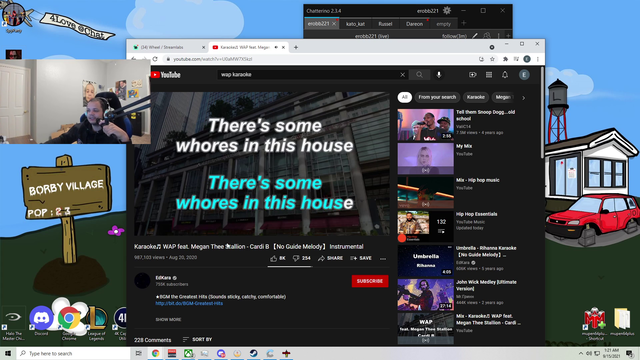Select League of Legends desktop shortcut
The height and width of the screenshot is (360, 640).
pyautogui.click(x=96, y=322)
